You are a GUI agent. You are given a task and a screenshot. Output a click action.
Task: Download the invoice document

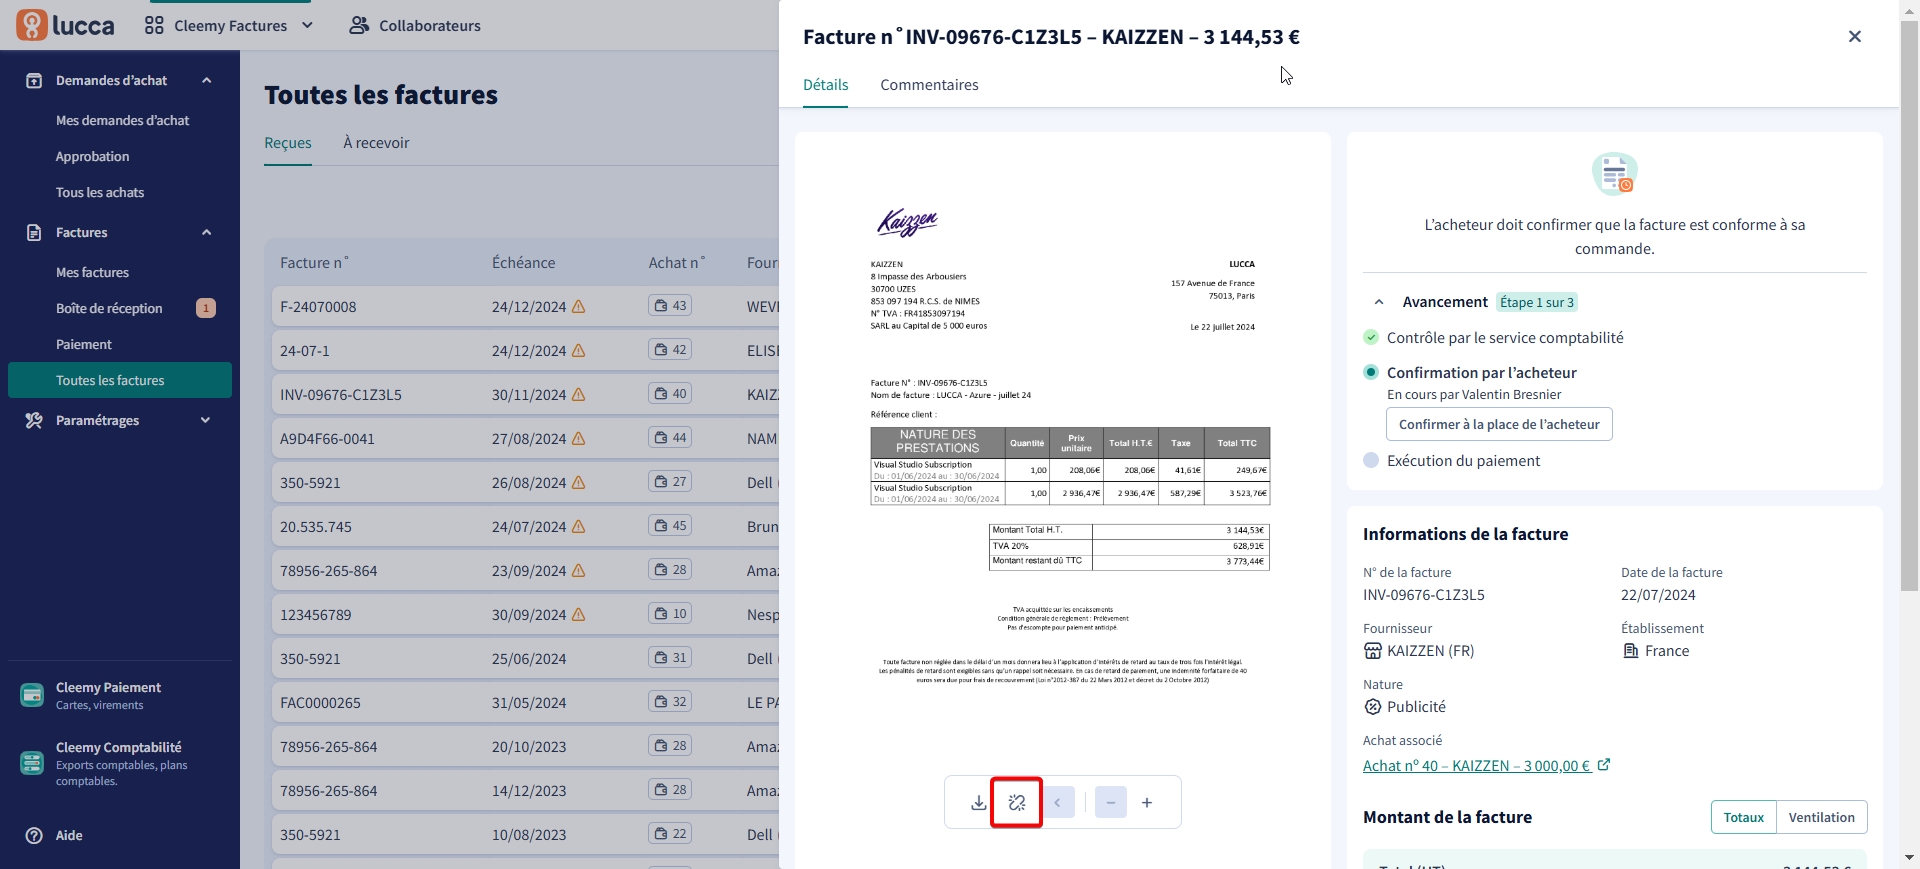point(979,802)
